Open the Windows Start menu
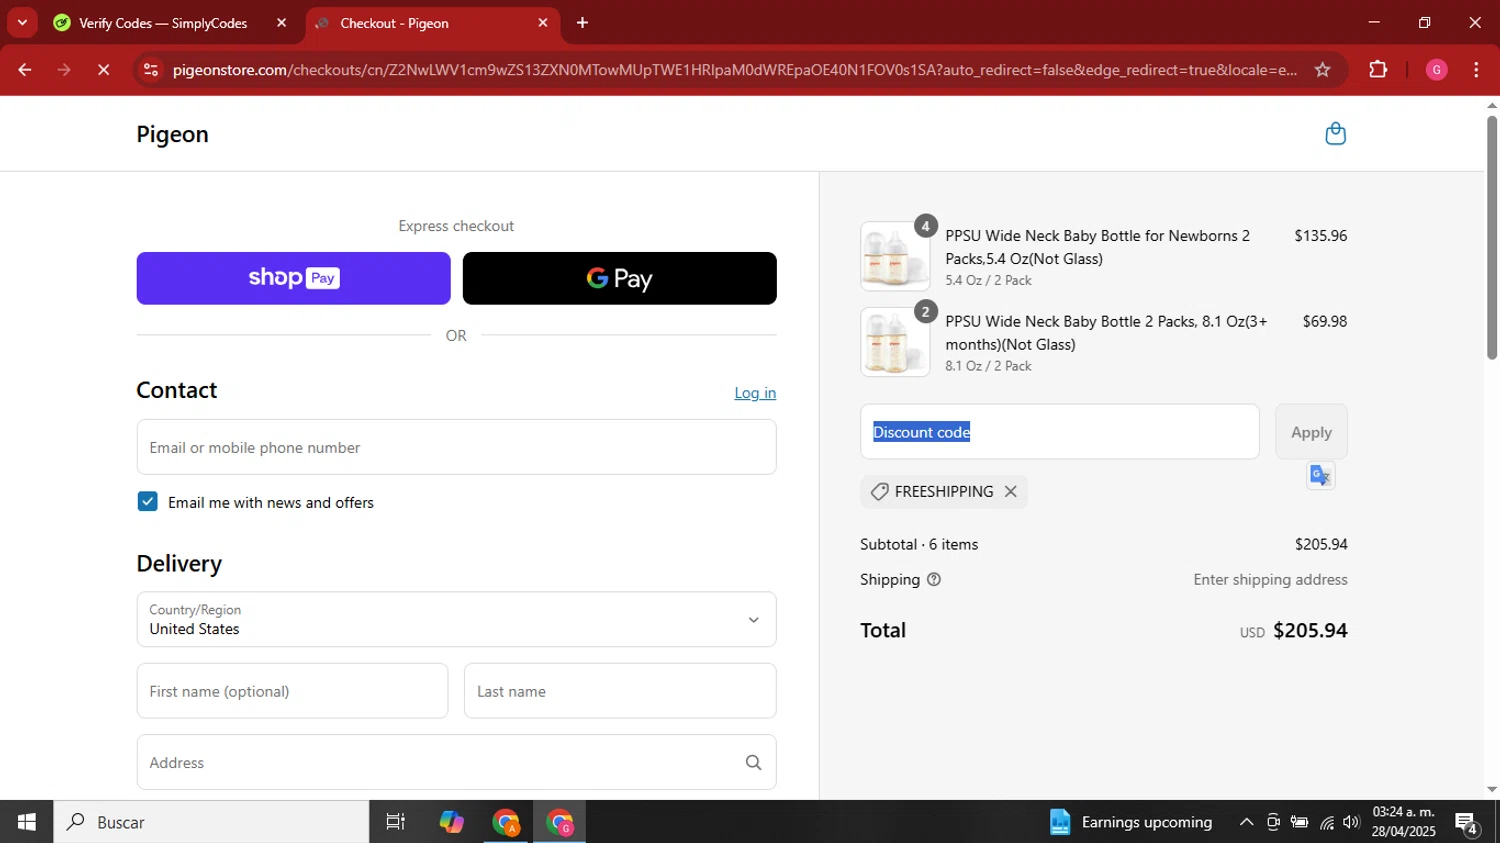The height and width of the screenshot is (843, 1500). 26,822
